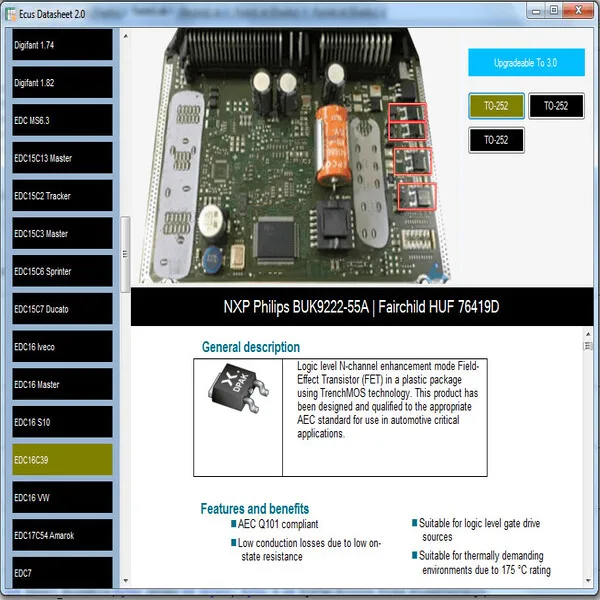The image size is (600, 600).
Task: Click the Upgradeable To 3.0 button
Action: (526, 62)
